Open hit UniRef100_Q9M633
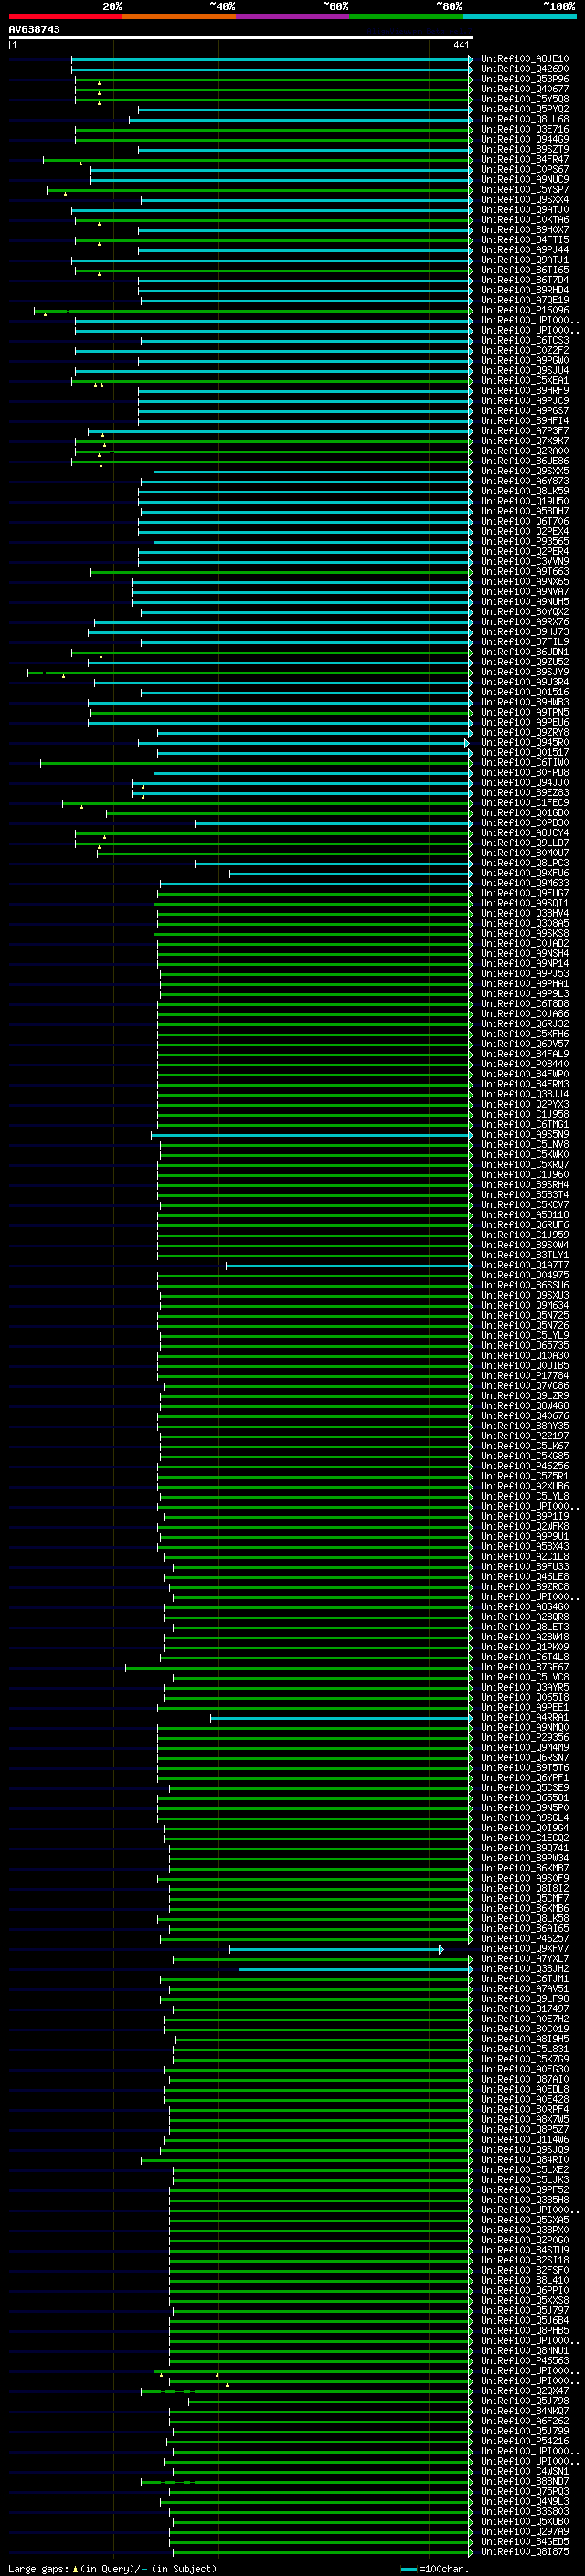Viewport: 585px width, 2576px height. tap(525, 883)
